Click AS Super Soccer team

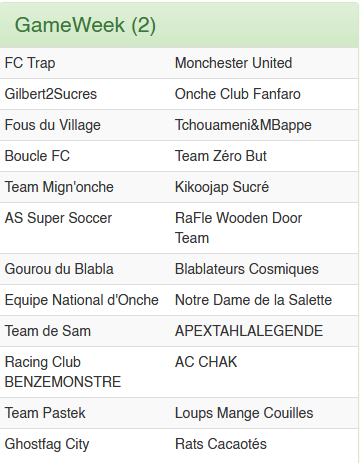tap(58, 218)
